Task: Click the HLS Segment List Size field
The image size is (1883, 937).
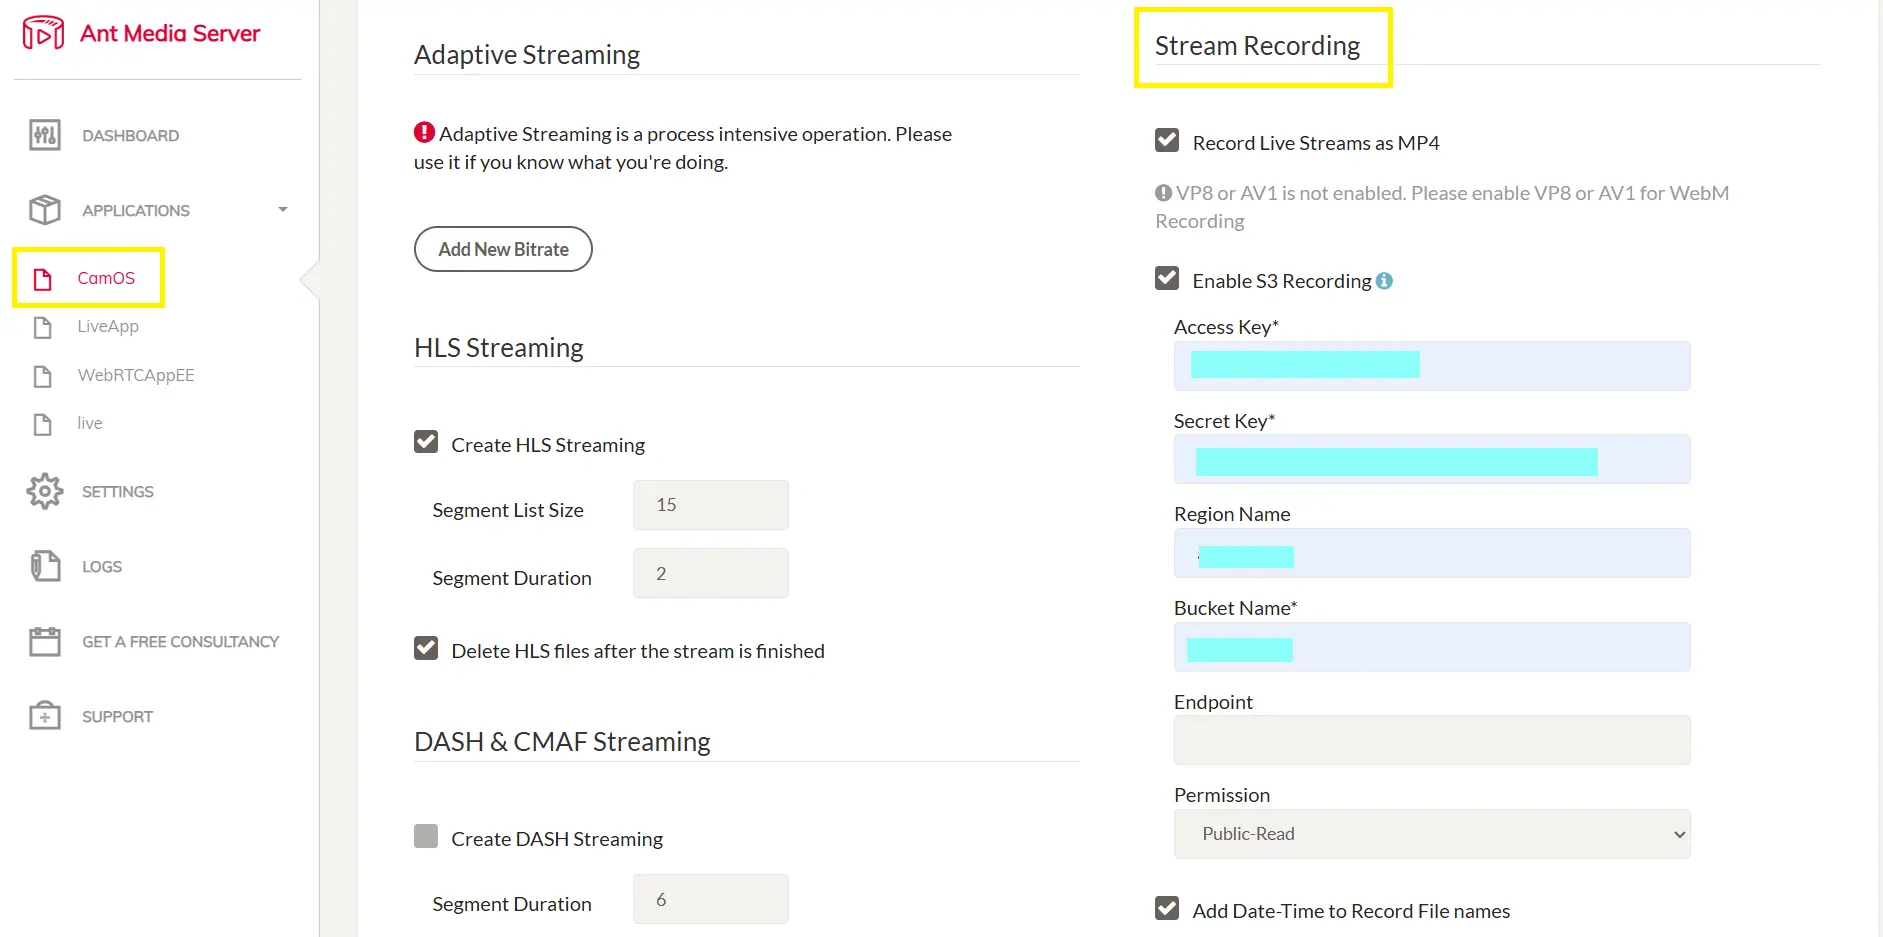Action: 711,505
